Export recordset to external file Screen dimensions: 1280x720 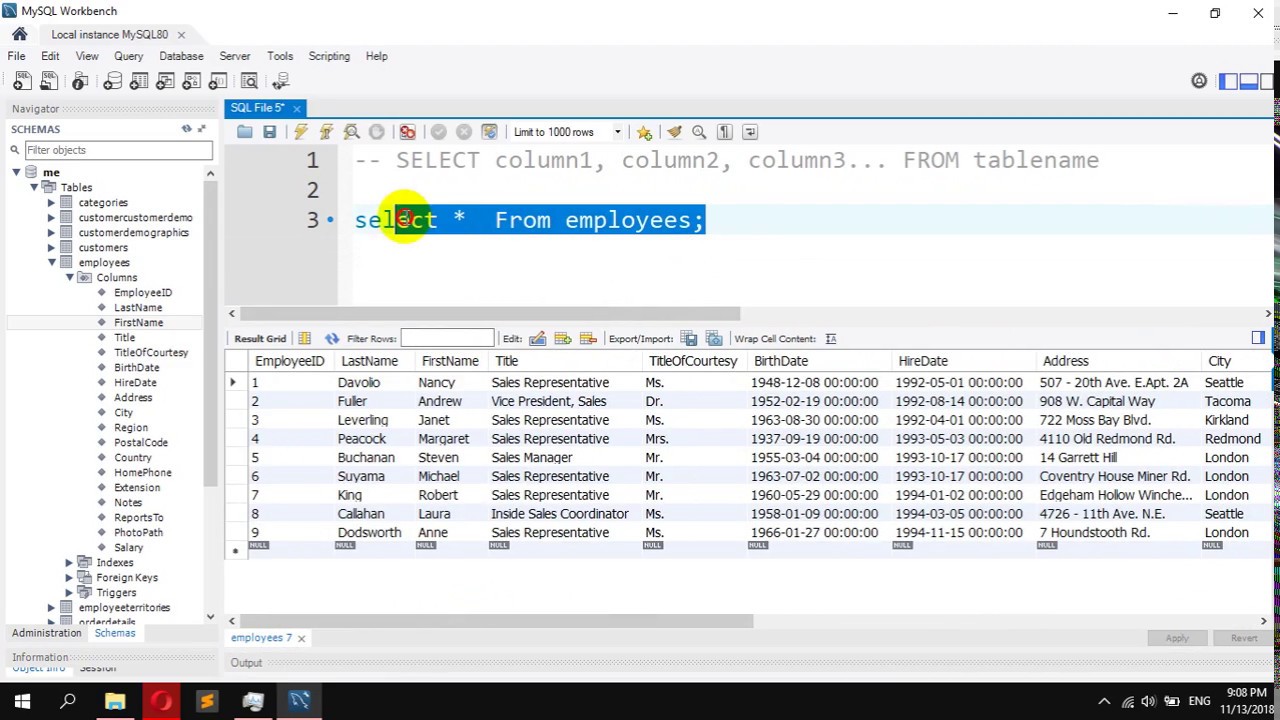pos(689,339)
